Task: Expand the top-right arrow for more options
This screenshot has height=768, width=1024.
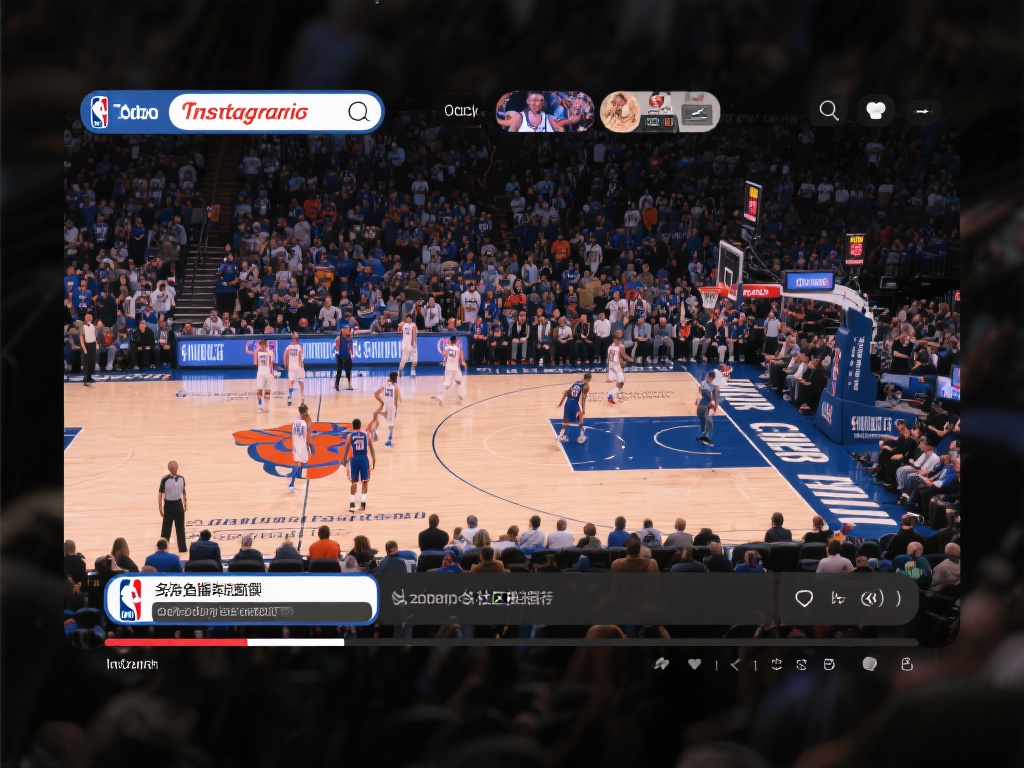Action: pyautogui.click(x=923, y=112)
